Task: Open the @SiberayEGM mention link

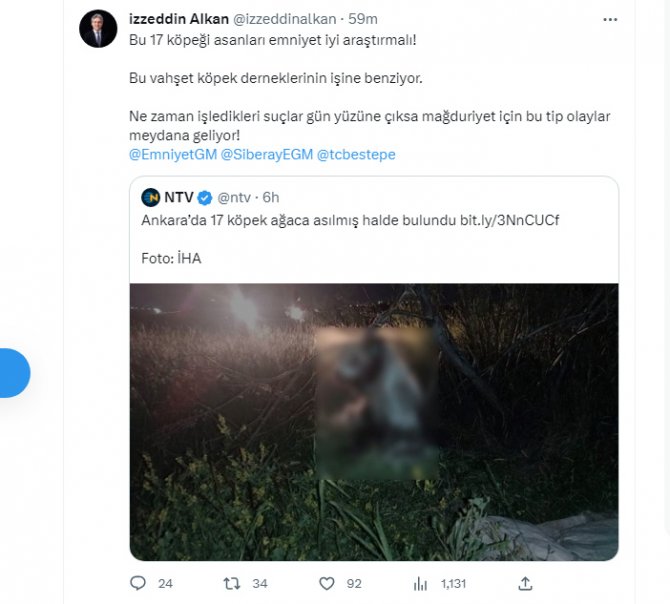Action: 264,154
